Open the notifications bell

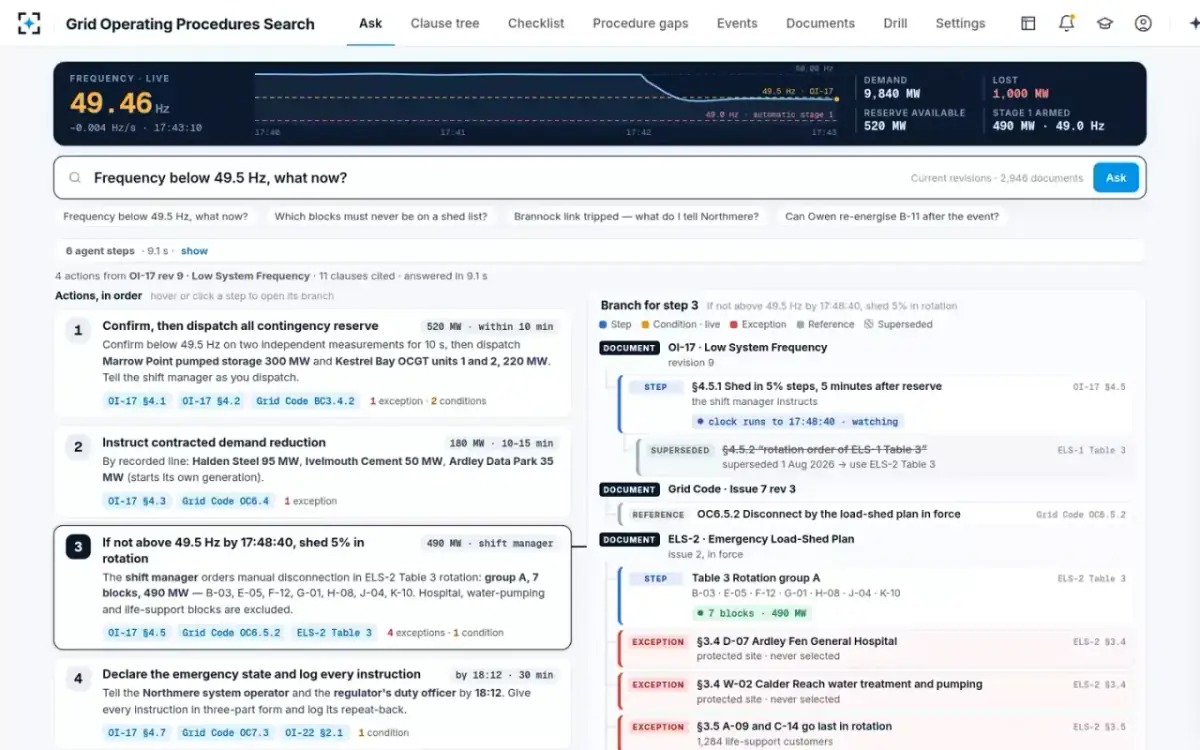pos(1067,23)
